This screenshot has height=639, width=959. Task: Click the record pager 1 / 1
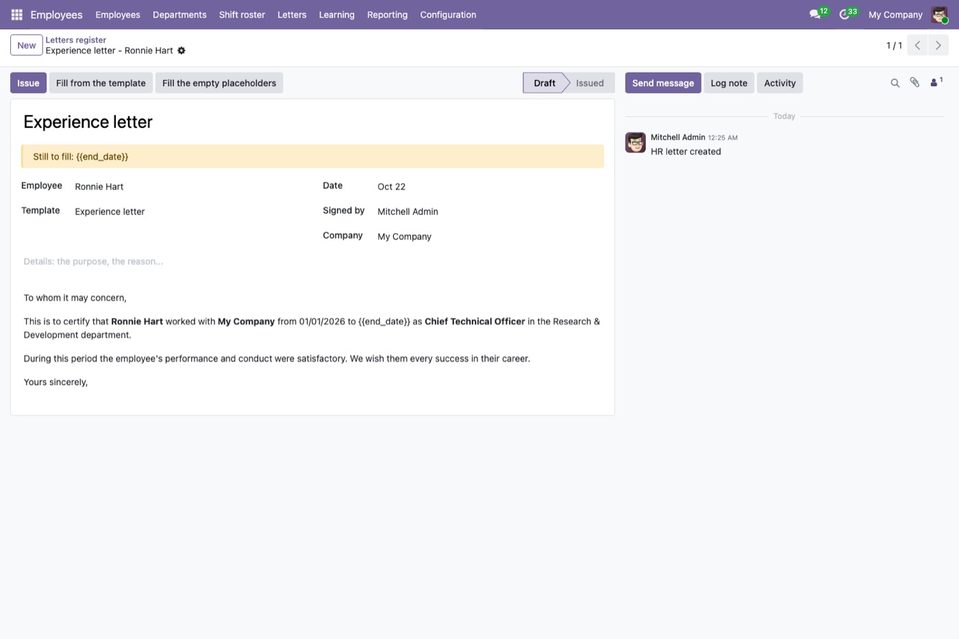point(894,45)
